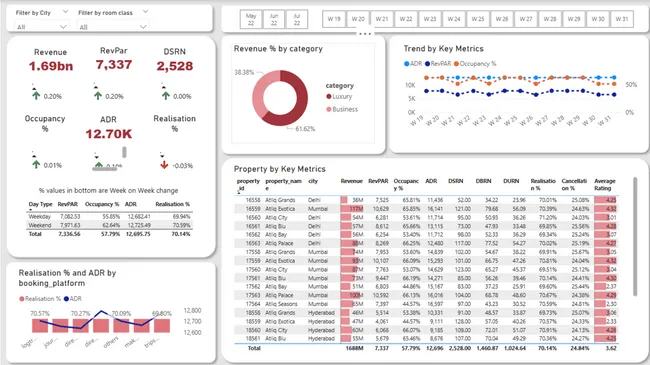Open the Filter by room class dropdown
Screen dimensions: 650x365
click(113, 27)
